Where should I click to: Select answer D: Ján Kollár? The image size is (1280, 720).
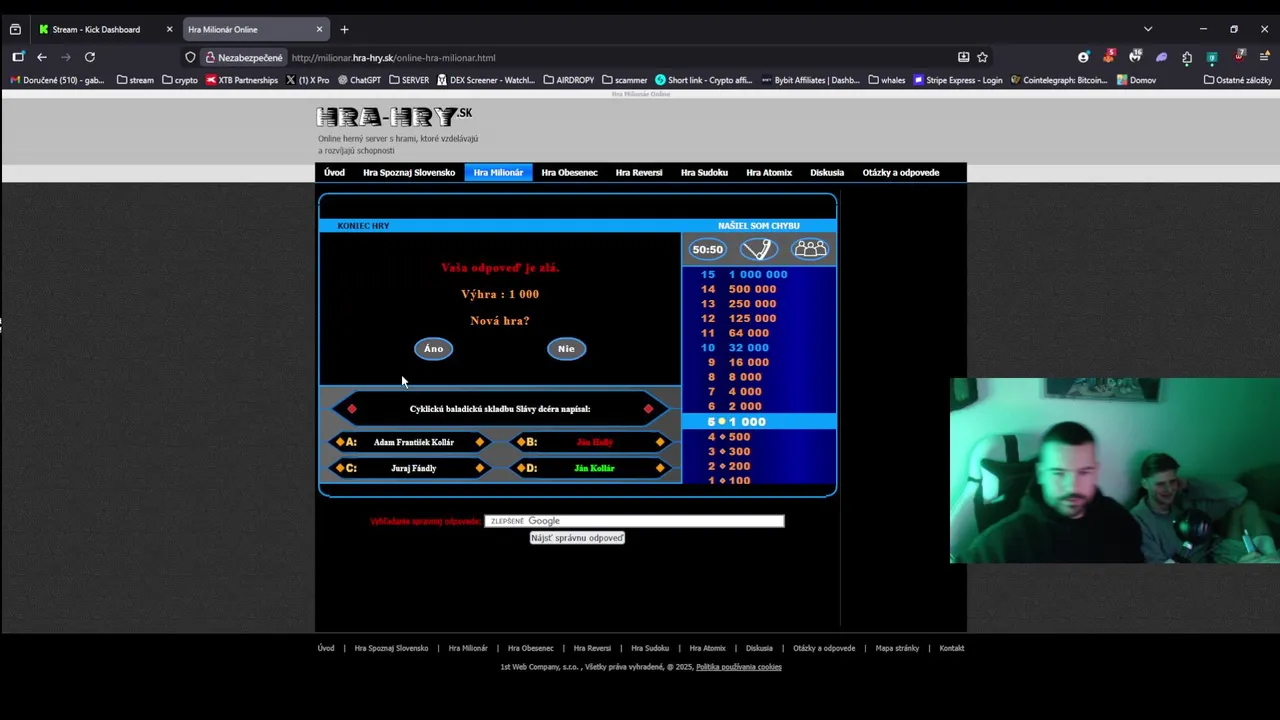(x=590, y=468)
